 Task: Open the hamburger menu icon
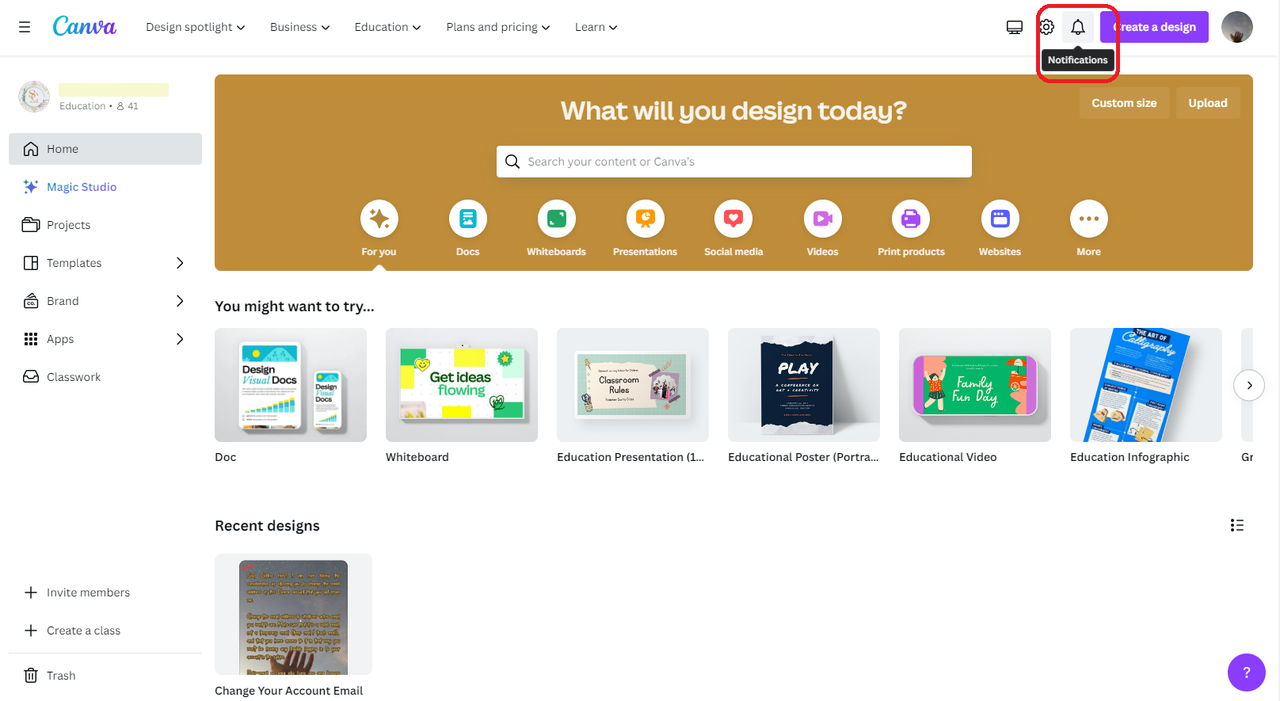[x=25, y=27]
